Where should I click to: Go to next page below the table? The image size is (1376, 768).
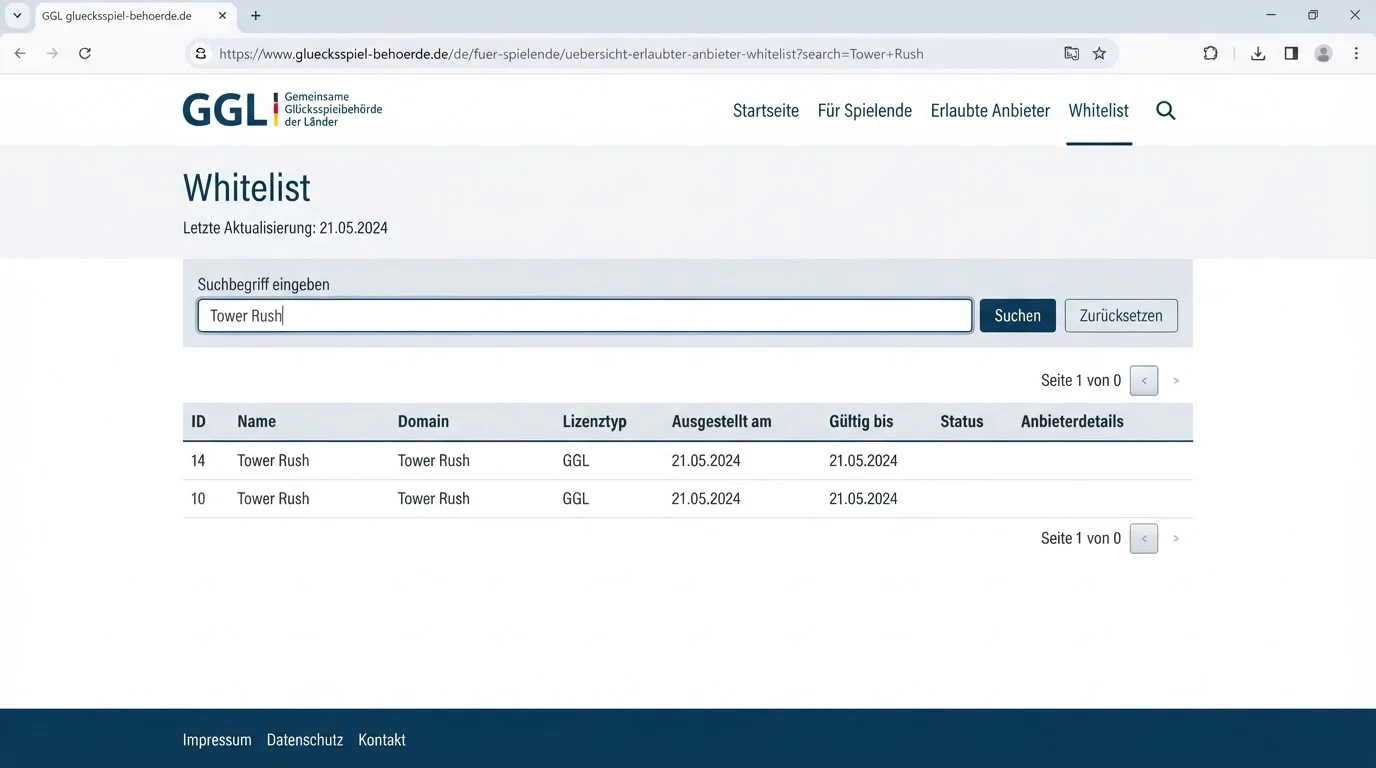[x=1176, y=539]
